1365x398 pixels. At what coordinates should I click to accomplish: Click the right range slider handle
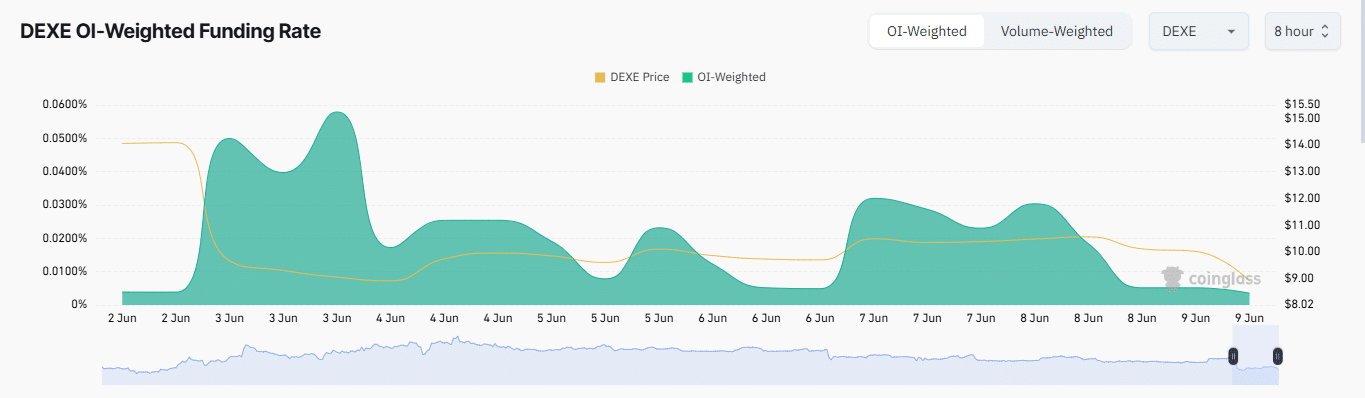click(1277, 355)
